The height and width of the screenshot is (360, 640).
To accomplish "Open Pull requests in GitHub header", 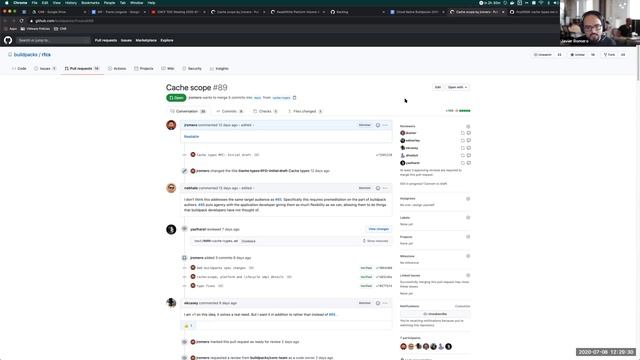I will click(x=106, y=40).
